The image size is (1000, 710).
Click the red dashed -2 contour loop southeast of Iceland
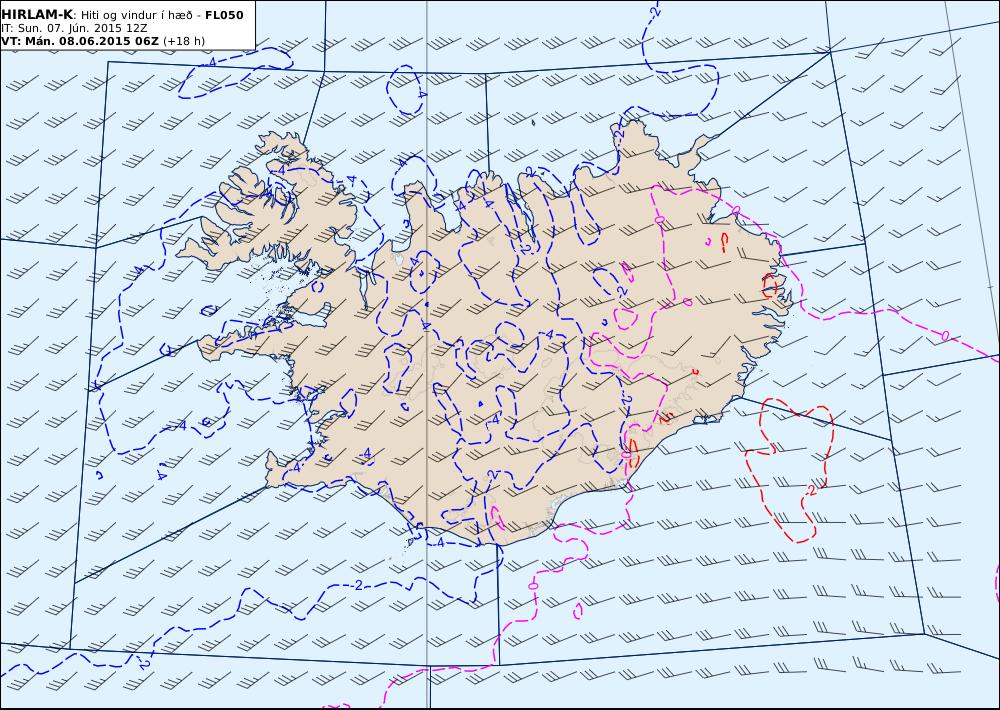[789, 470]
